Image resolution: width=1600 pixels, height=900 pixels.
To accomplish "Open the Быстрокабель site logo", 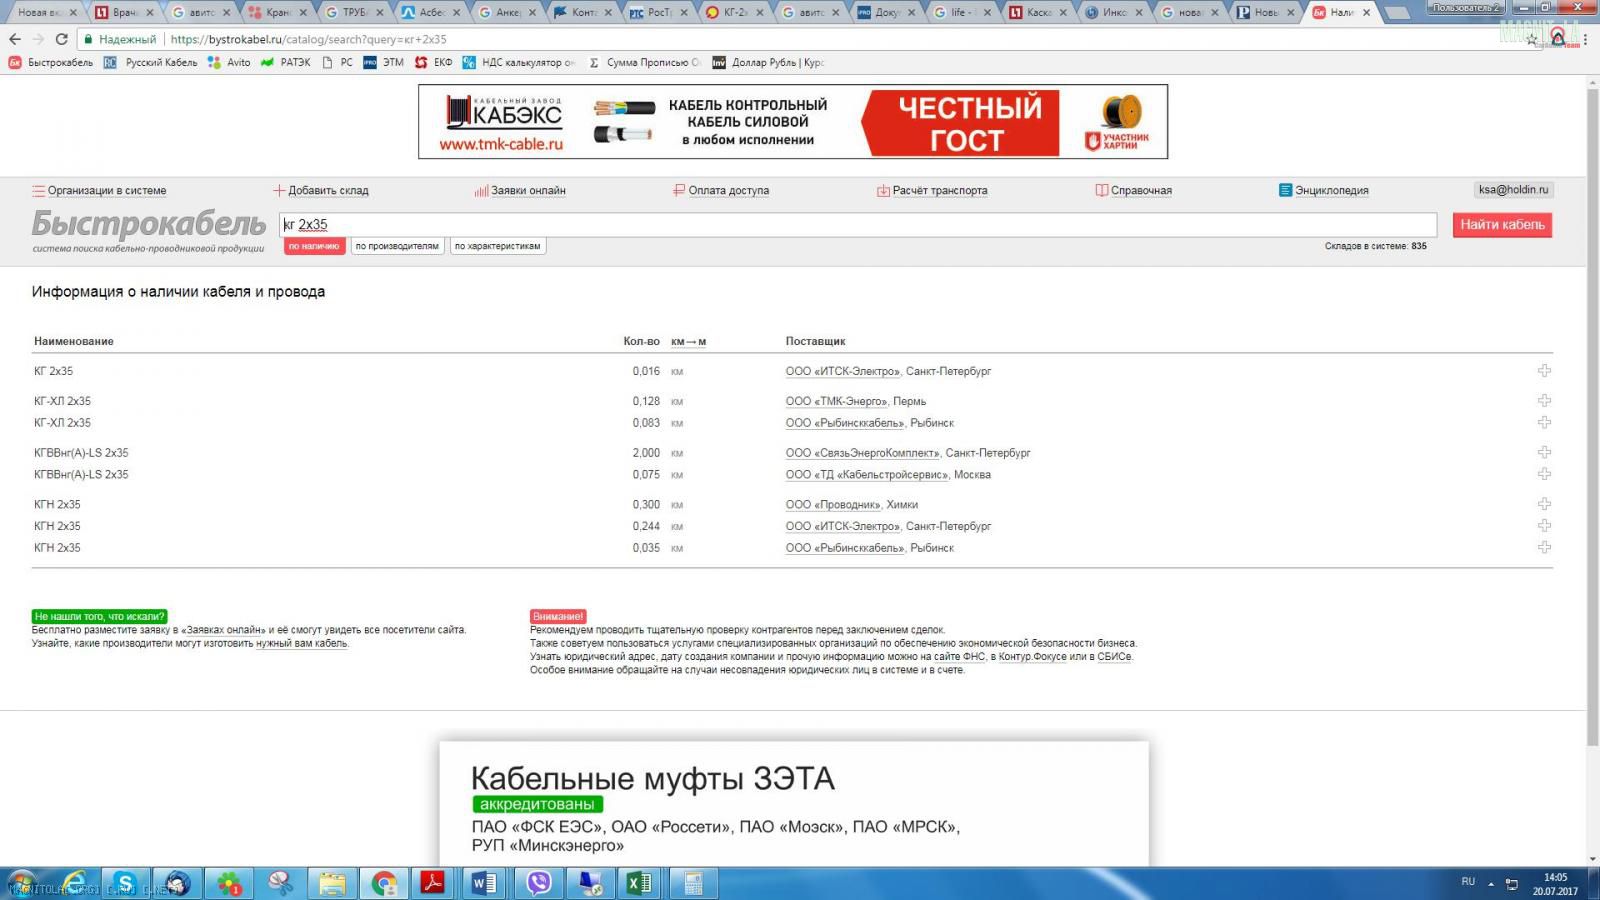I will click(148, 225).
